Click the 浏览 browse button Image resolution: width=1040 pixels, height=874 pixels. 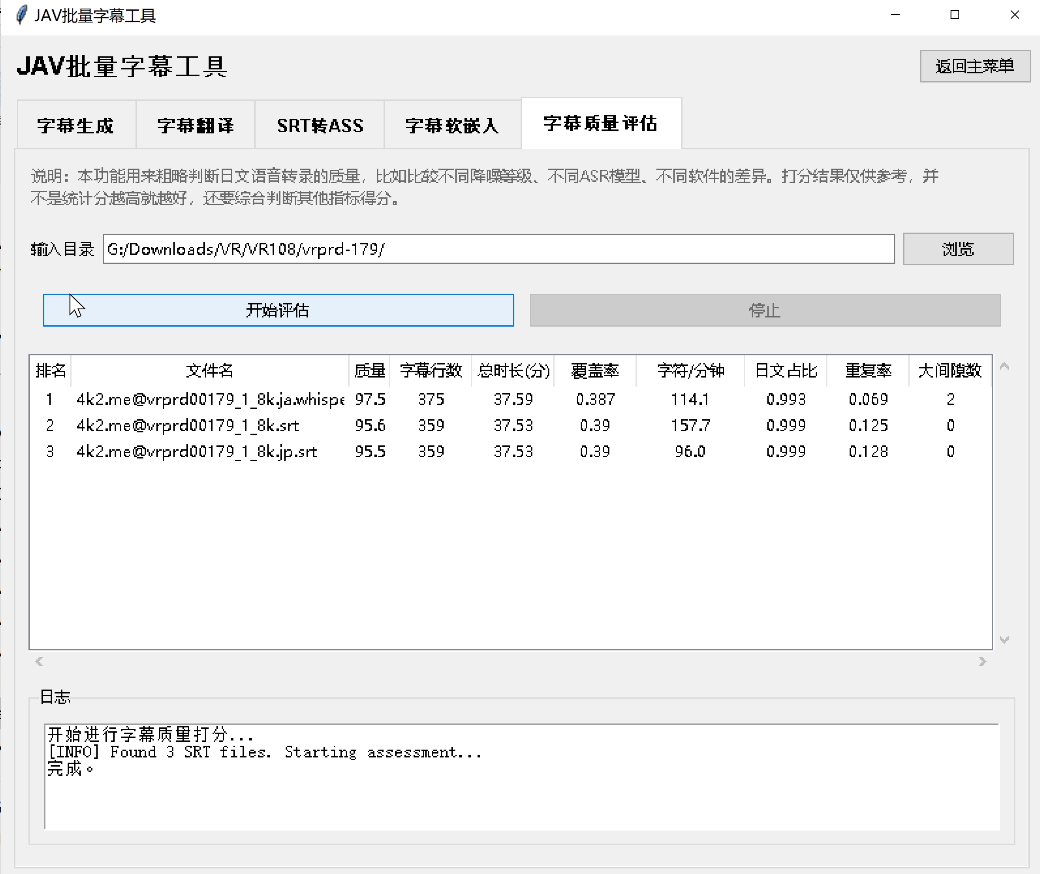click(958, 249)
